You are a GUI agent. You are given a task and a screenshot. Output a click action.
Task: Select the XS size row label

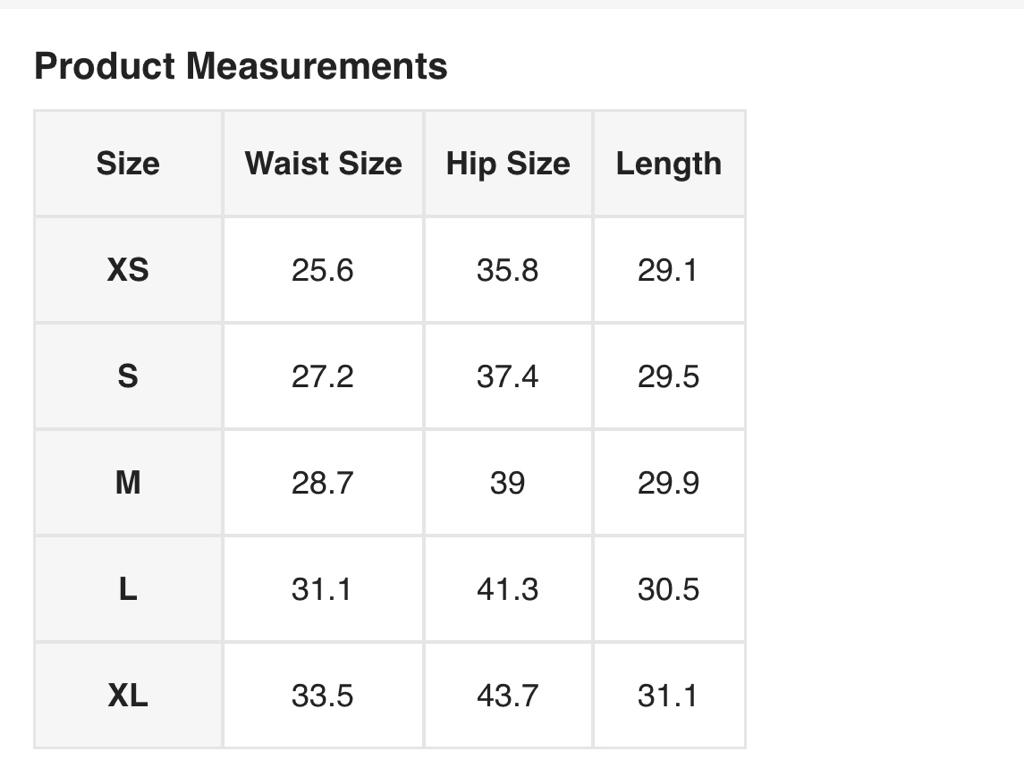[x=128, y=270]
